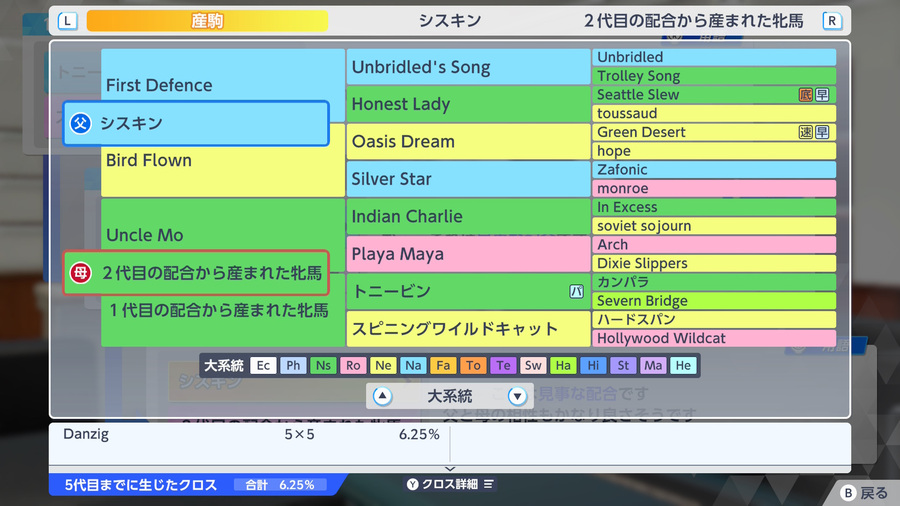Click the L shoulder button icon

(67, 21)
